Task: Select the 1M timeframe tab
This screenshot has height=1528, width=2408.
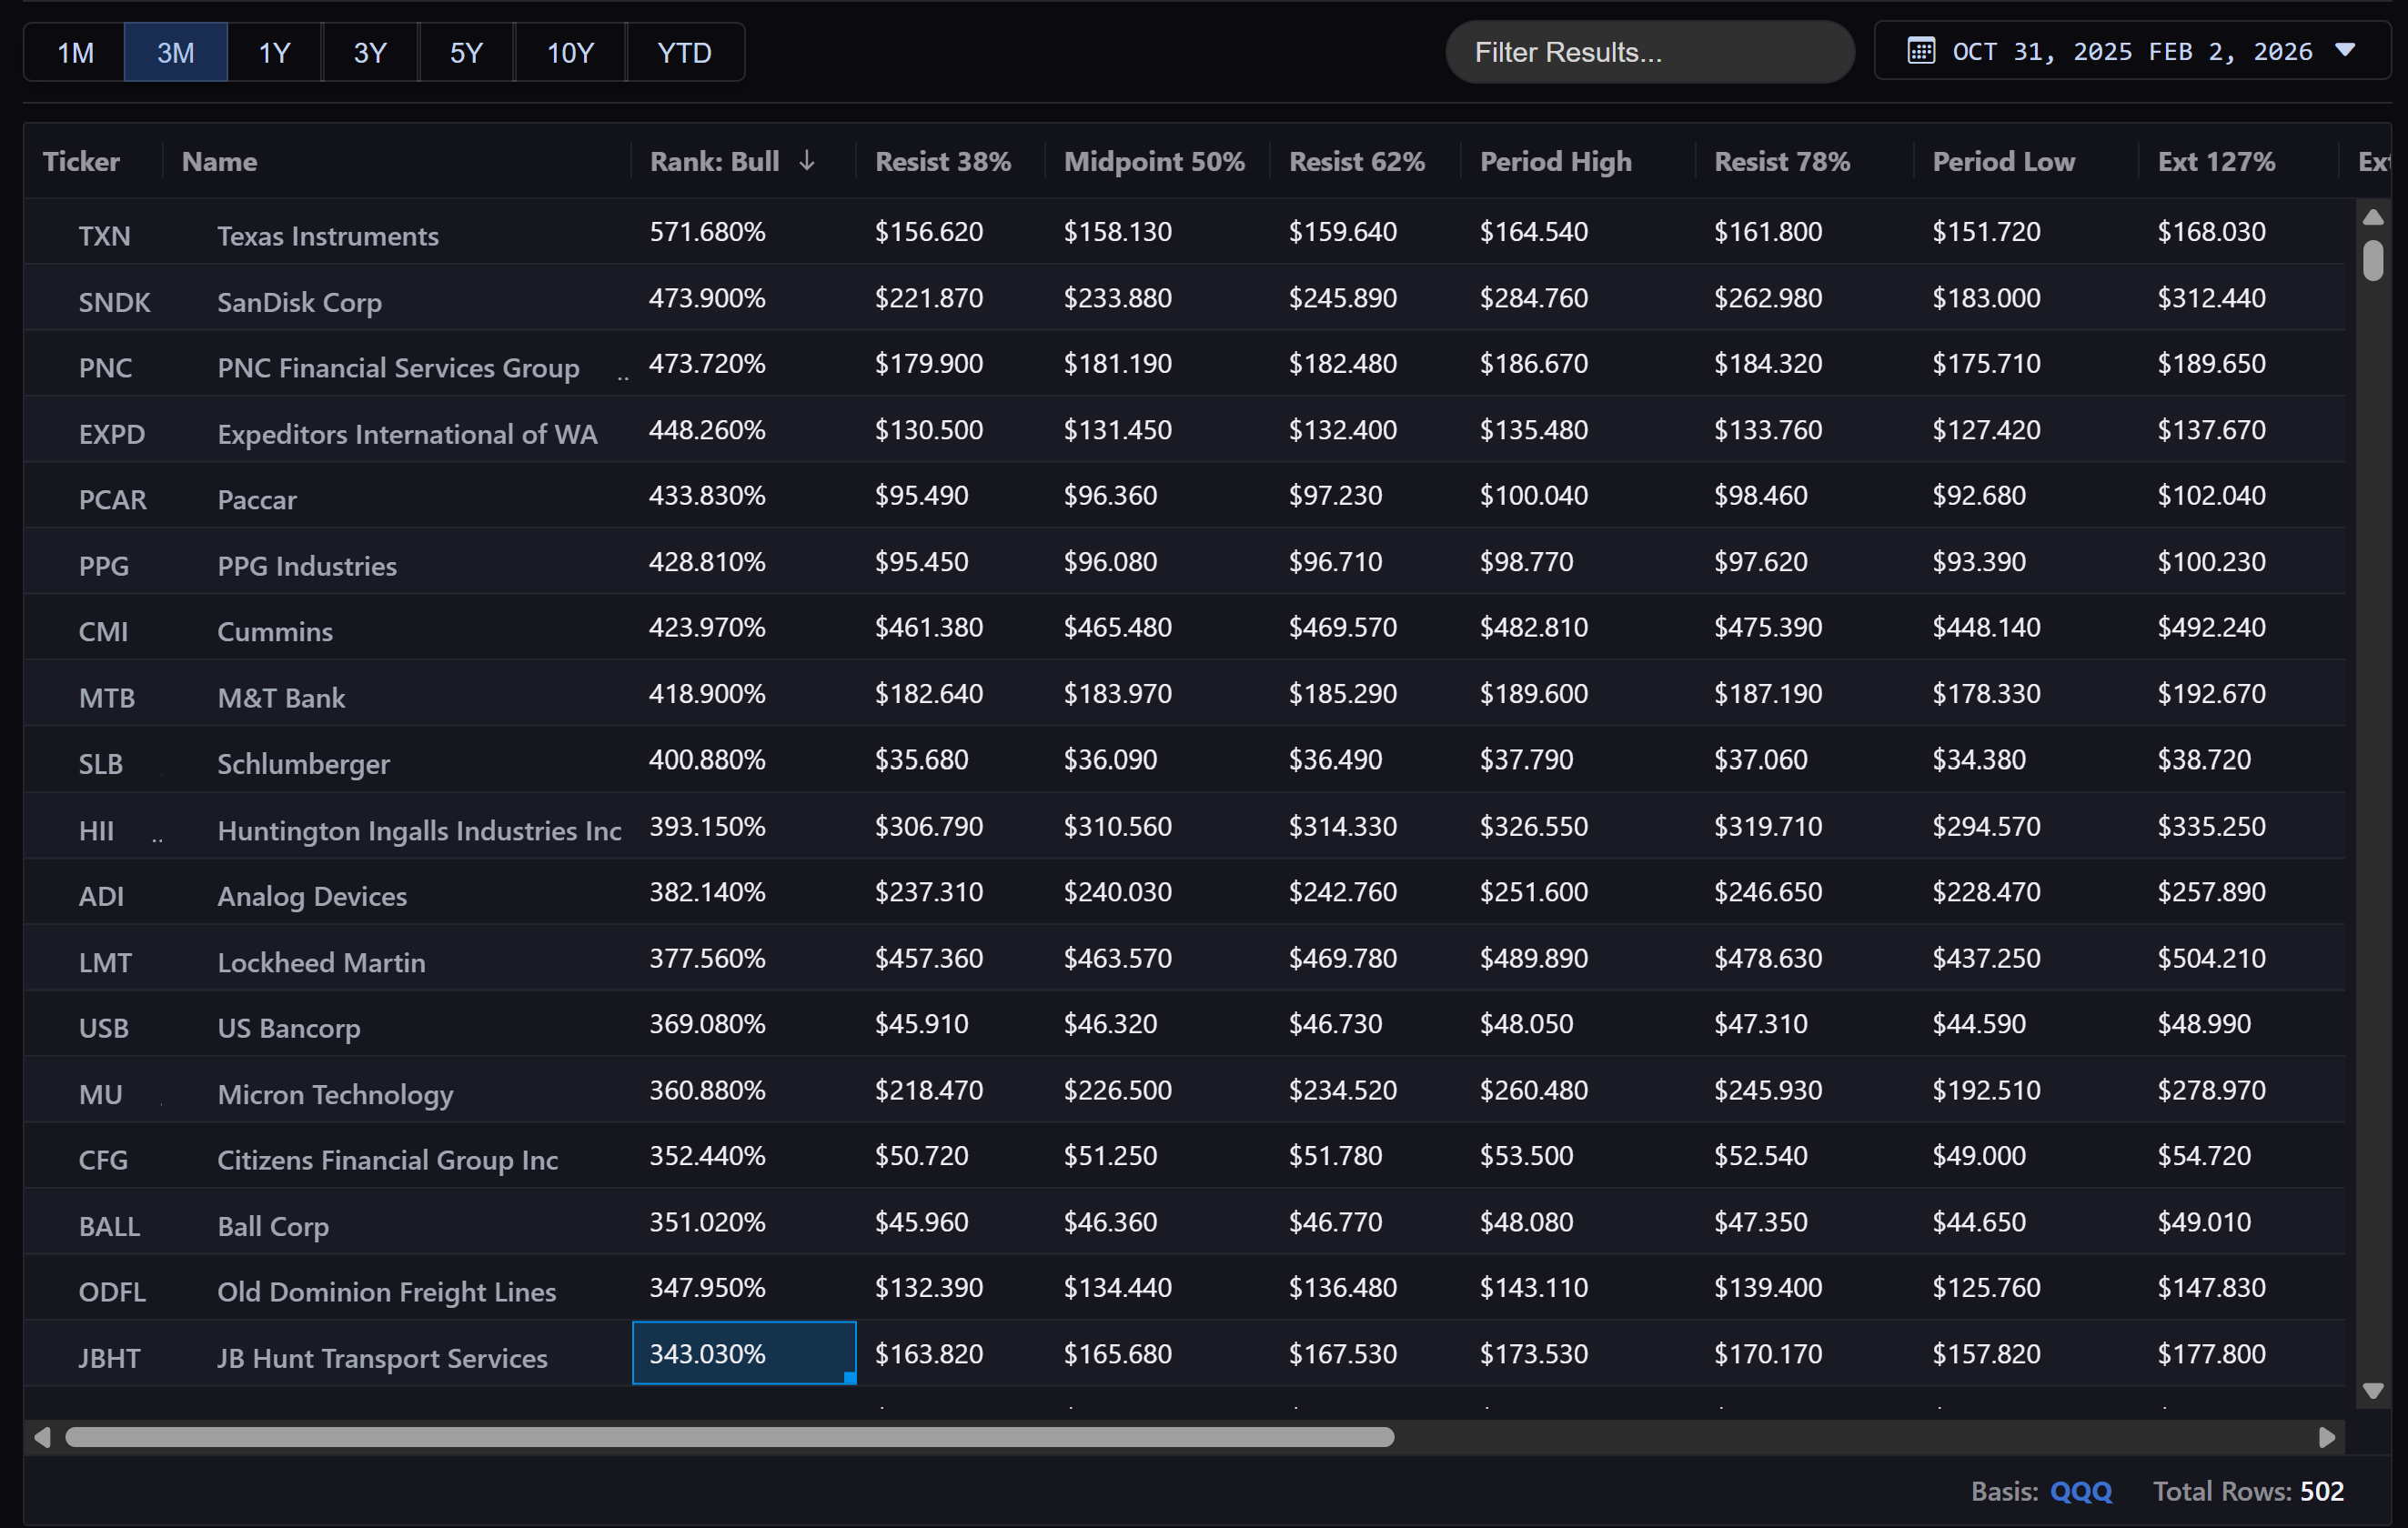Action: tap(75, 53)
